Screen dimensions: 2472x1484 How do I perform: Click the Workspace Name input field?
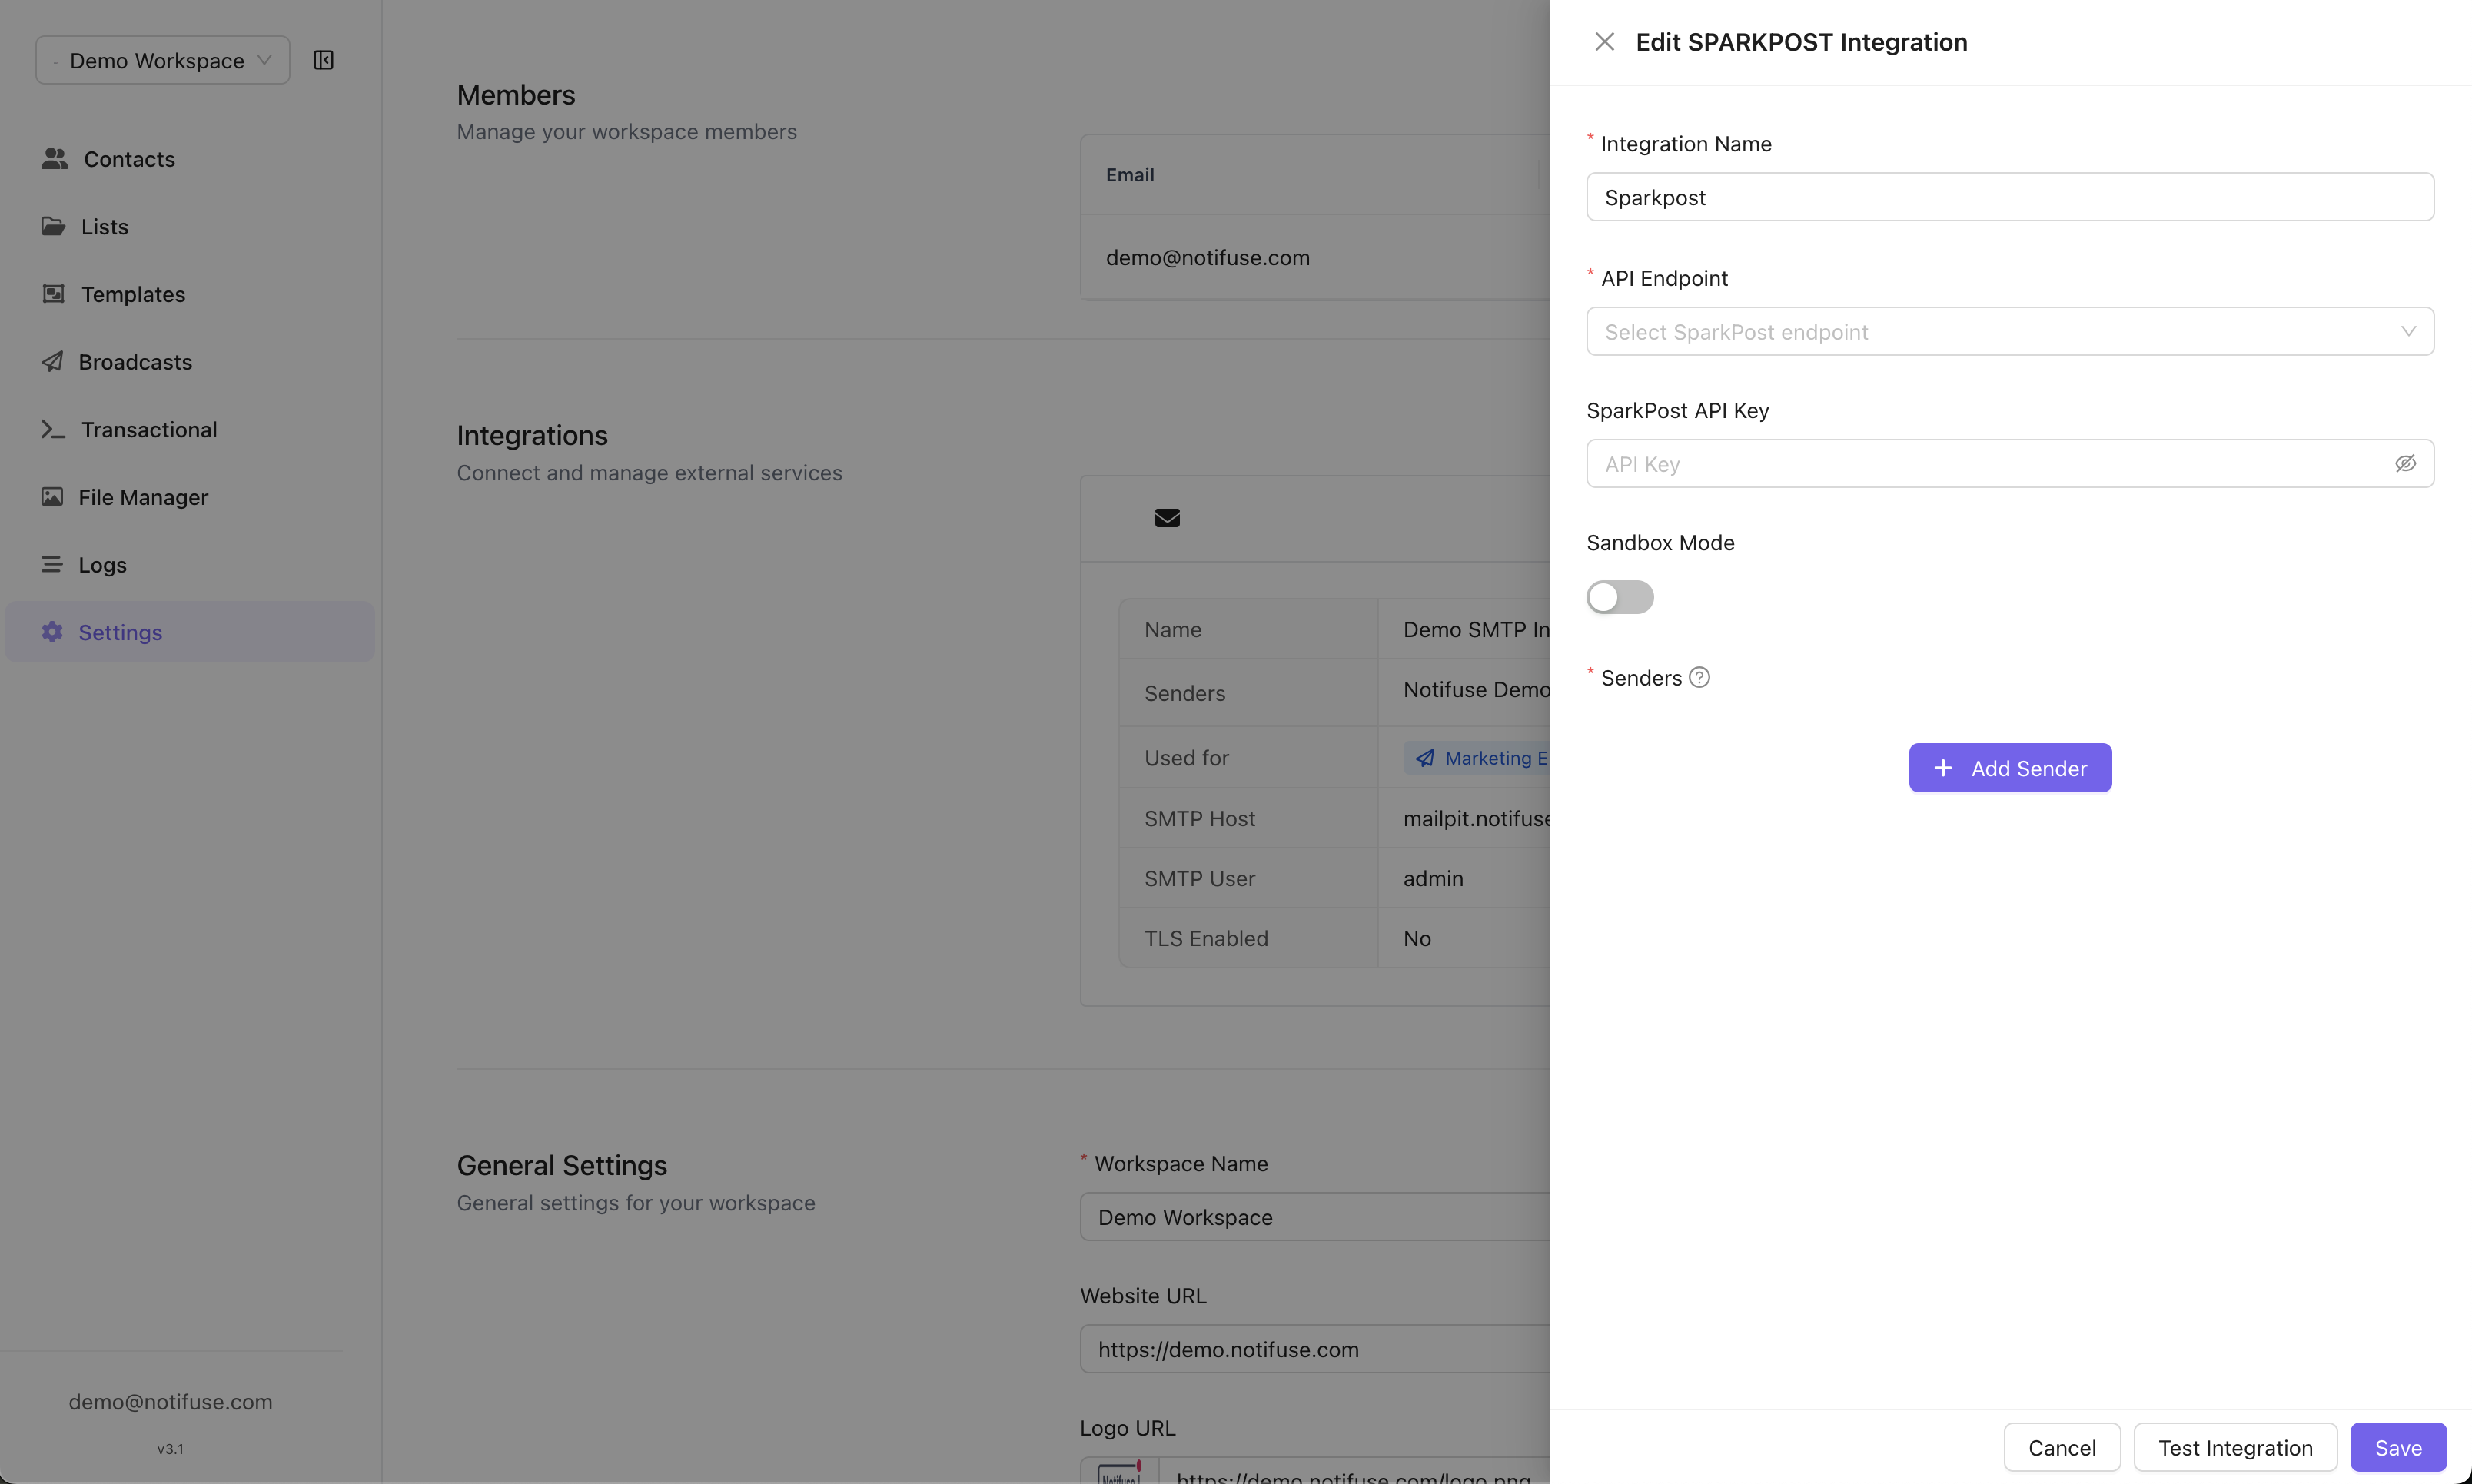pos(1314,1217)
